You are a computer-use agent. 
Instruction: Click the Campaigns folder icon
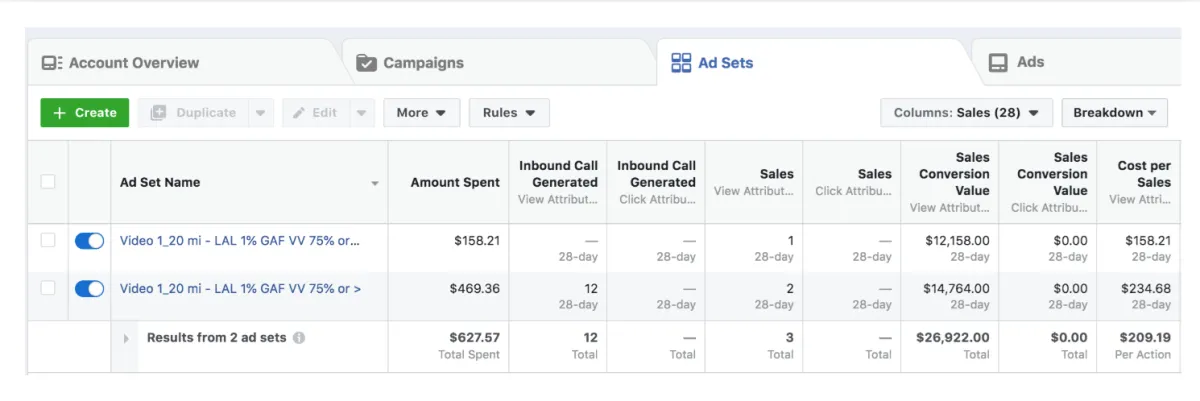pyautogui.click(x=367, y=63)
